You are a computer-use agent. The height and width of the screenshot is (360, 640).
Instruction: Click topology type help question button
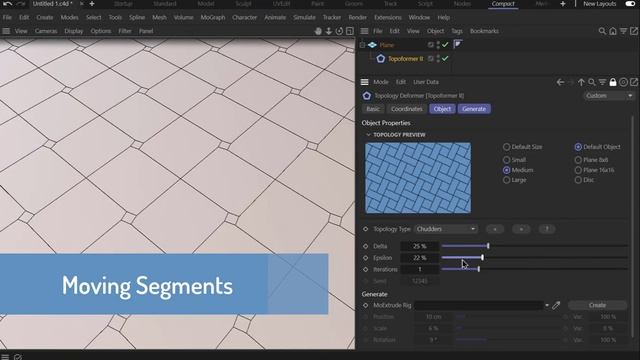547,229
